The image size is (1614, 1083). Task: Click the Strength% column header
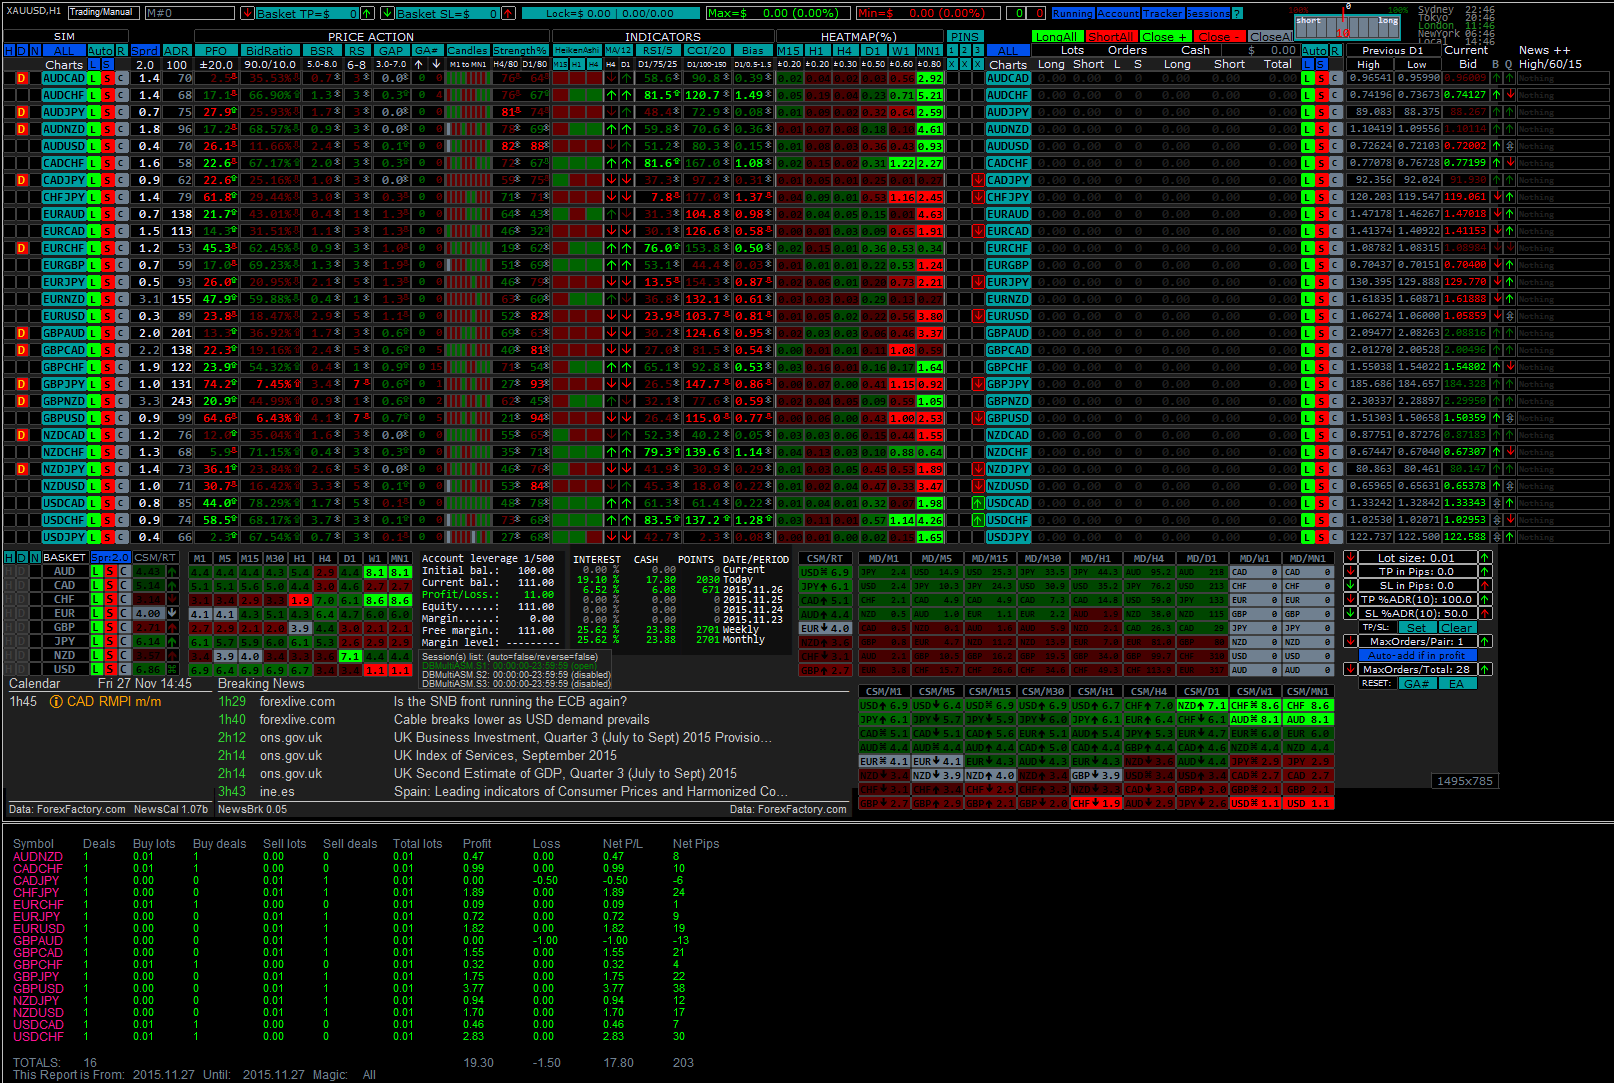(x=520, y=50)
